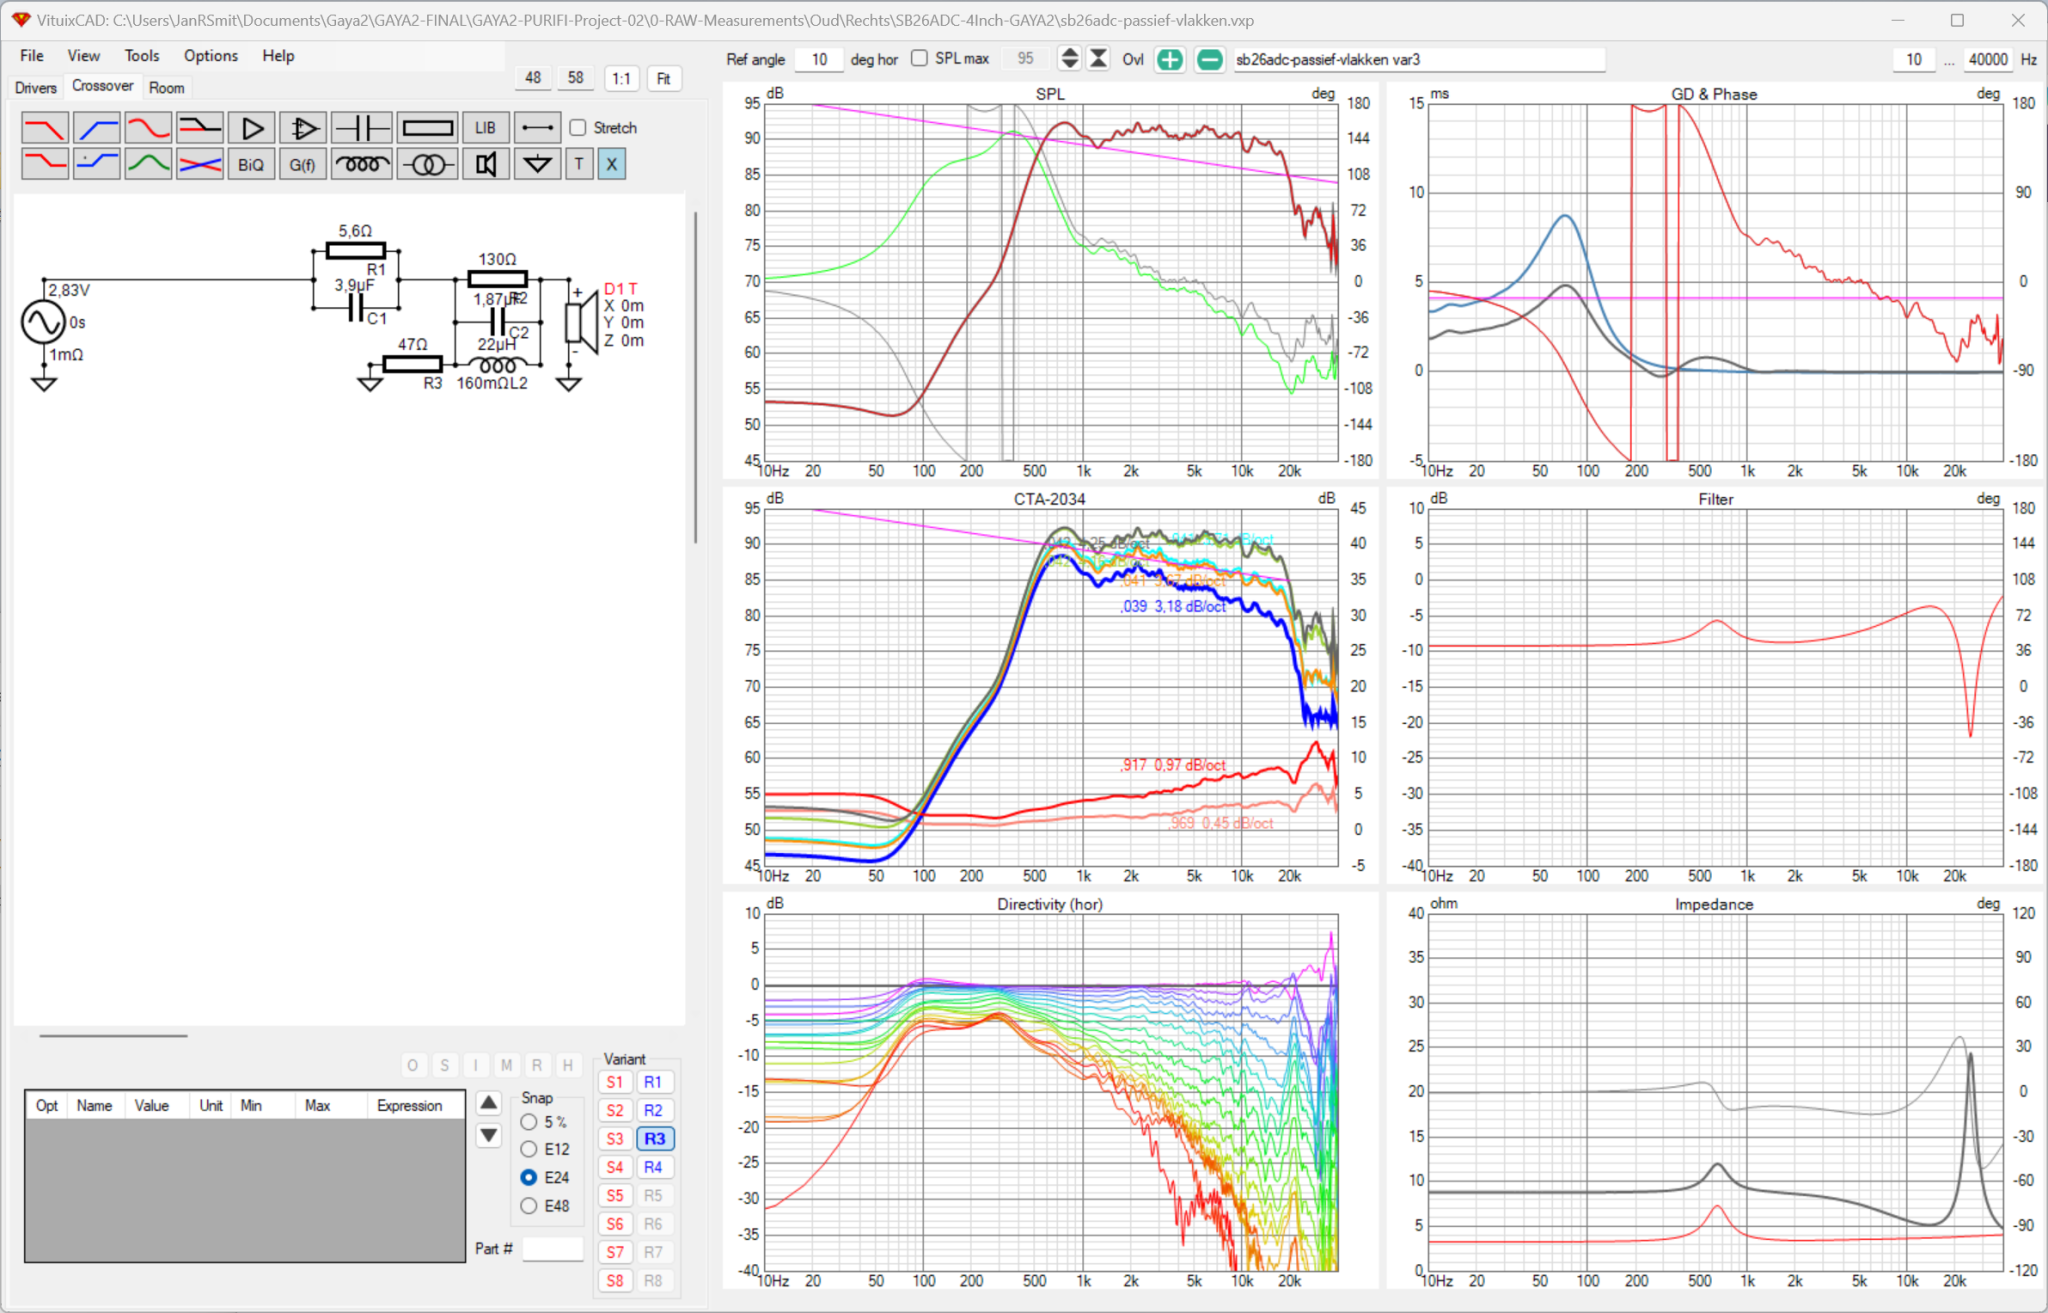Image resolution: width=2048 pixels, height=1313 pixels.
Task: Add a resistor to the schematic
Action: tap(428, 128)
